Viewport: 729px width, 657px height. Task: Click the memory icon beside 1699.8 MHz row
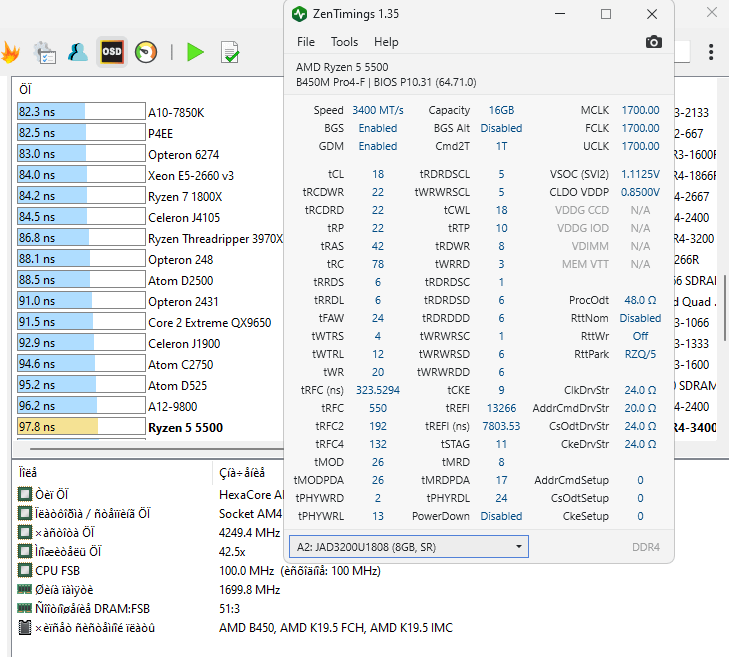[25, 589]
